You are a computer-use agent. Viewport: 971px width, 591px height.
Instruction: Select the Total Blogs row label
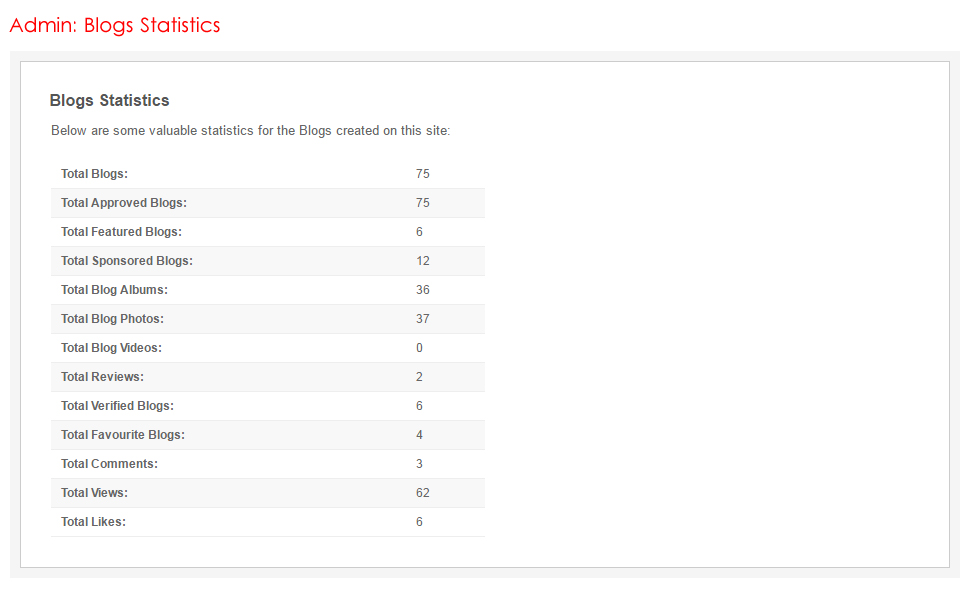tap(94, 174)
